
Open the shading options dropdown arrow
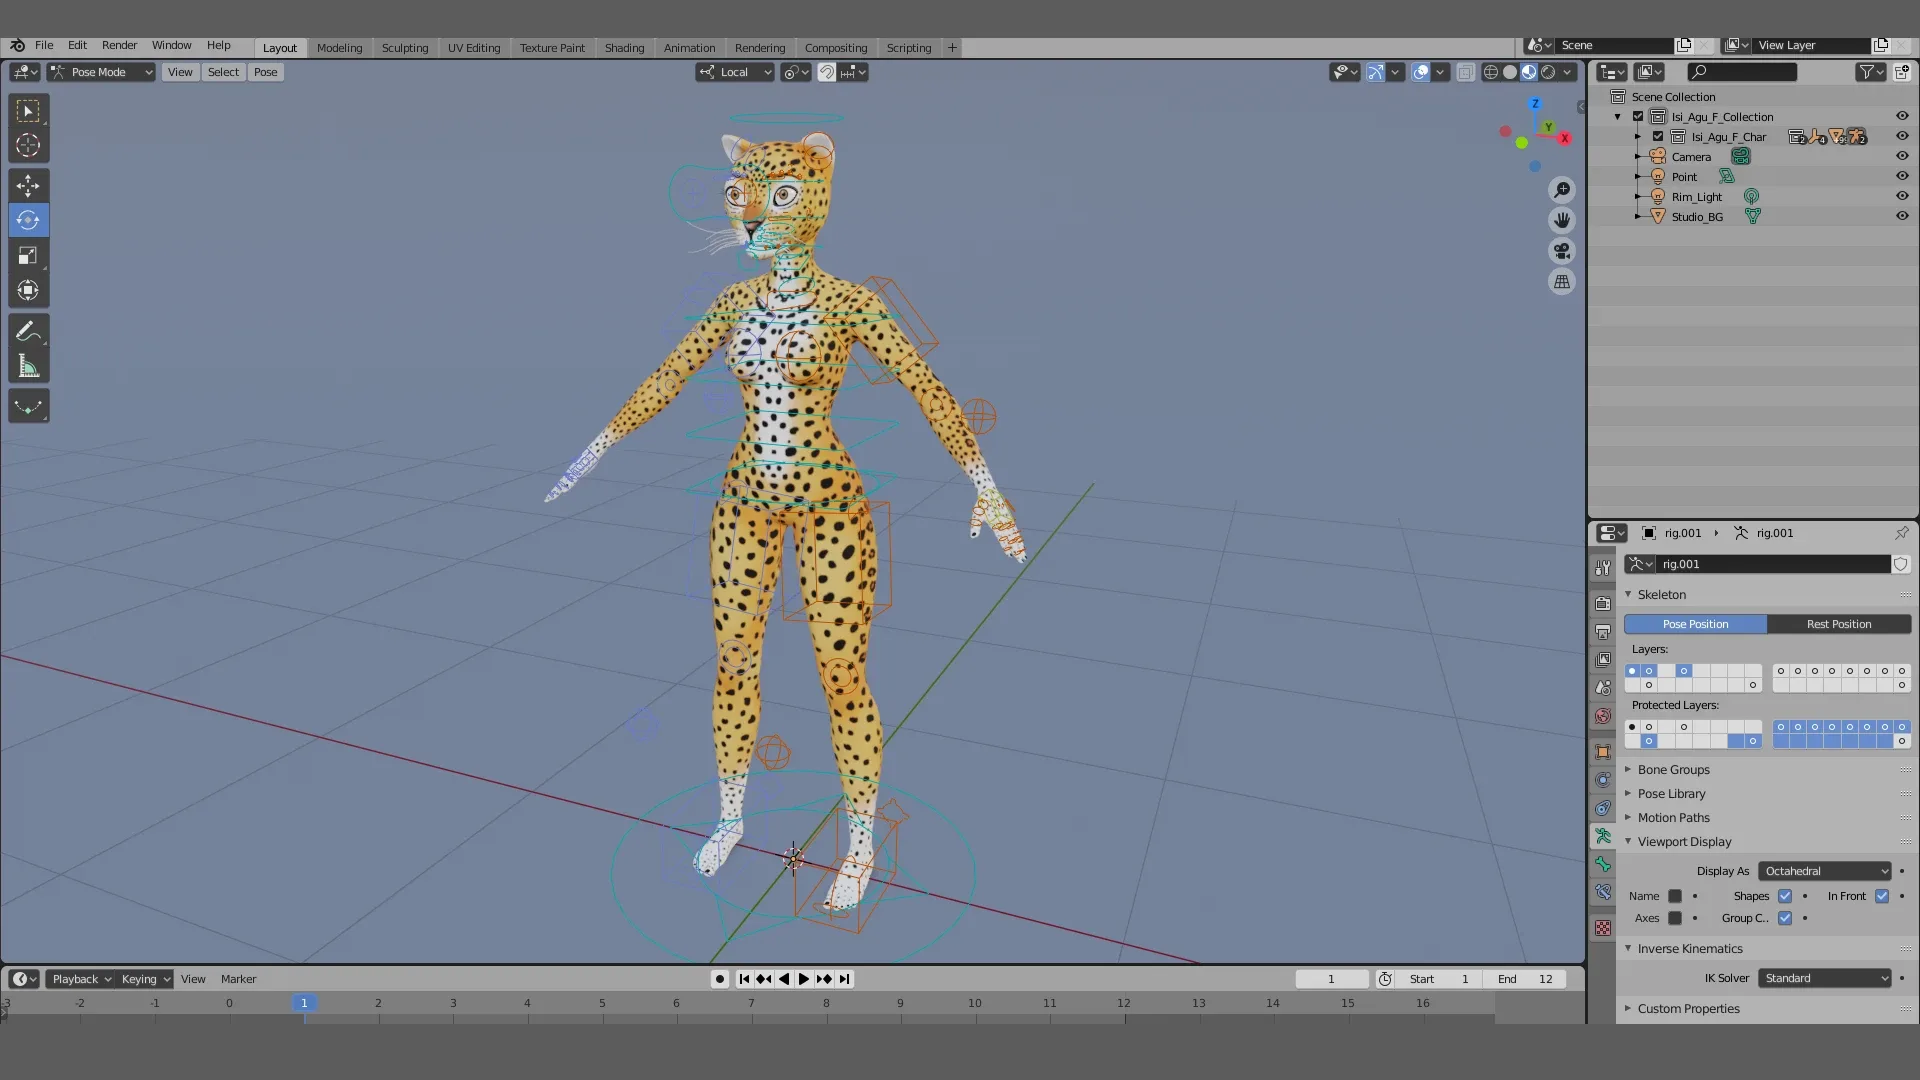pyautogui.click(x=1568, y=72)
